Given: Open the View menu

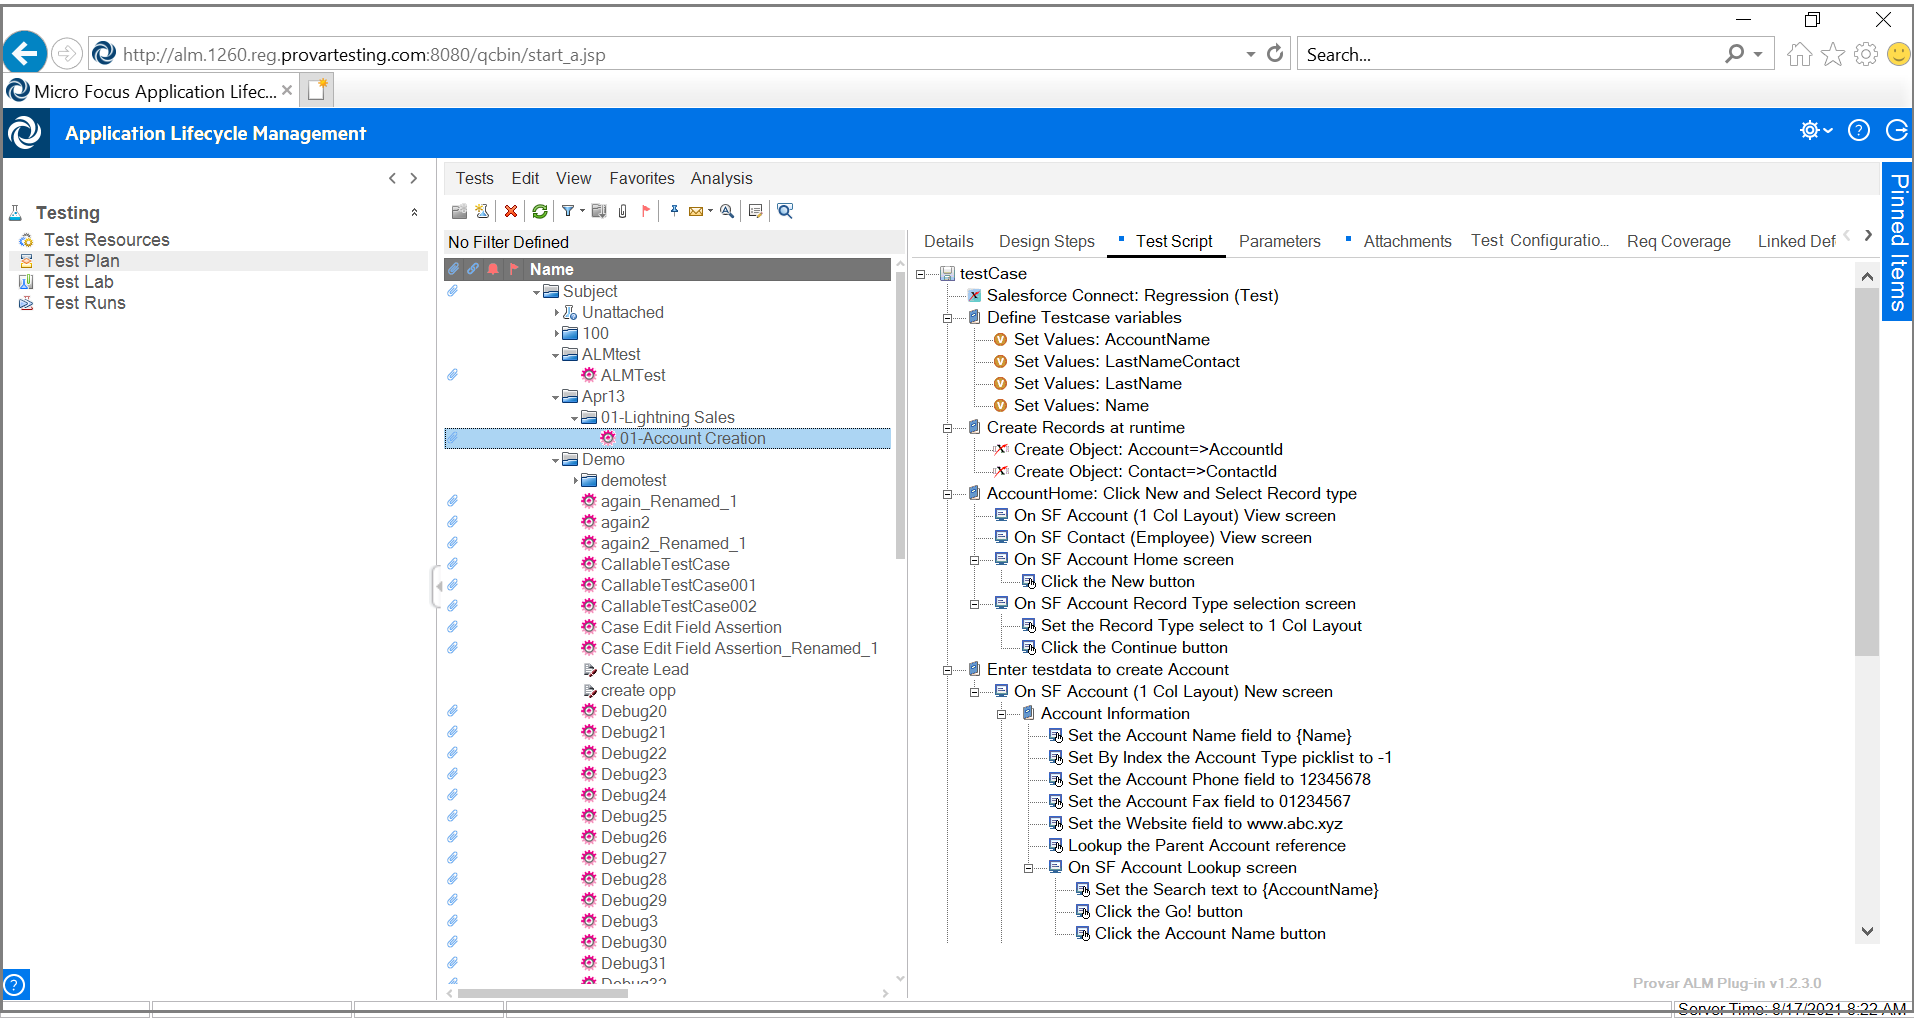Looking at the screenshot, I should tap(573, 178).
